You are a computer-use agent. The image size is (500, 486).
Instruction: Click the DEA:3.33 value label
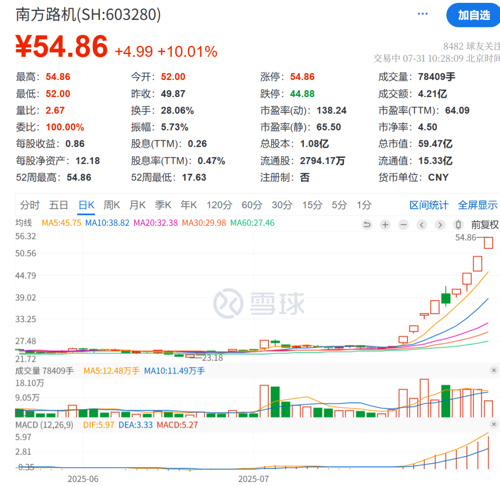click(x=136, y=425)
